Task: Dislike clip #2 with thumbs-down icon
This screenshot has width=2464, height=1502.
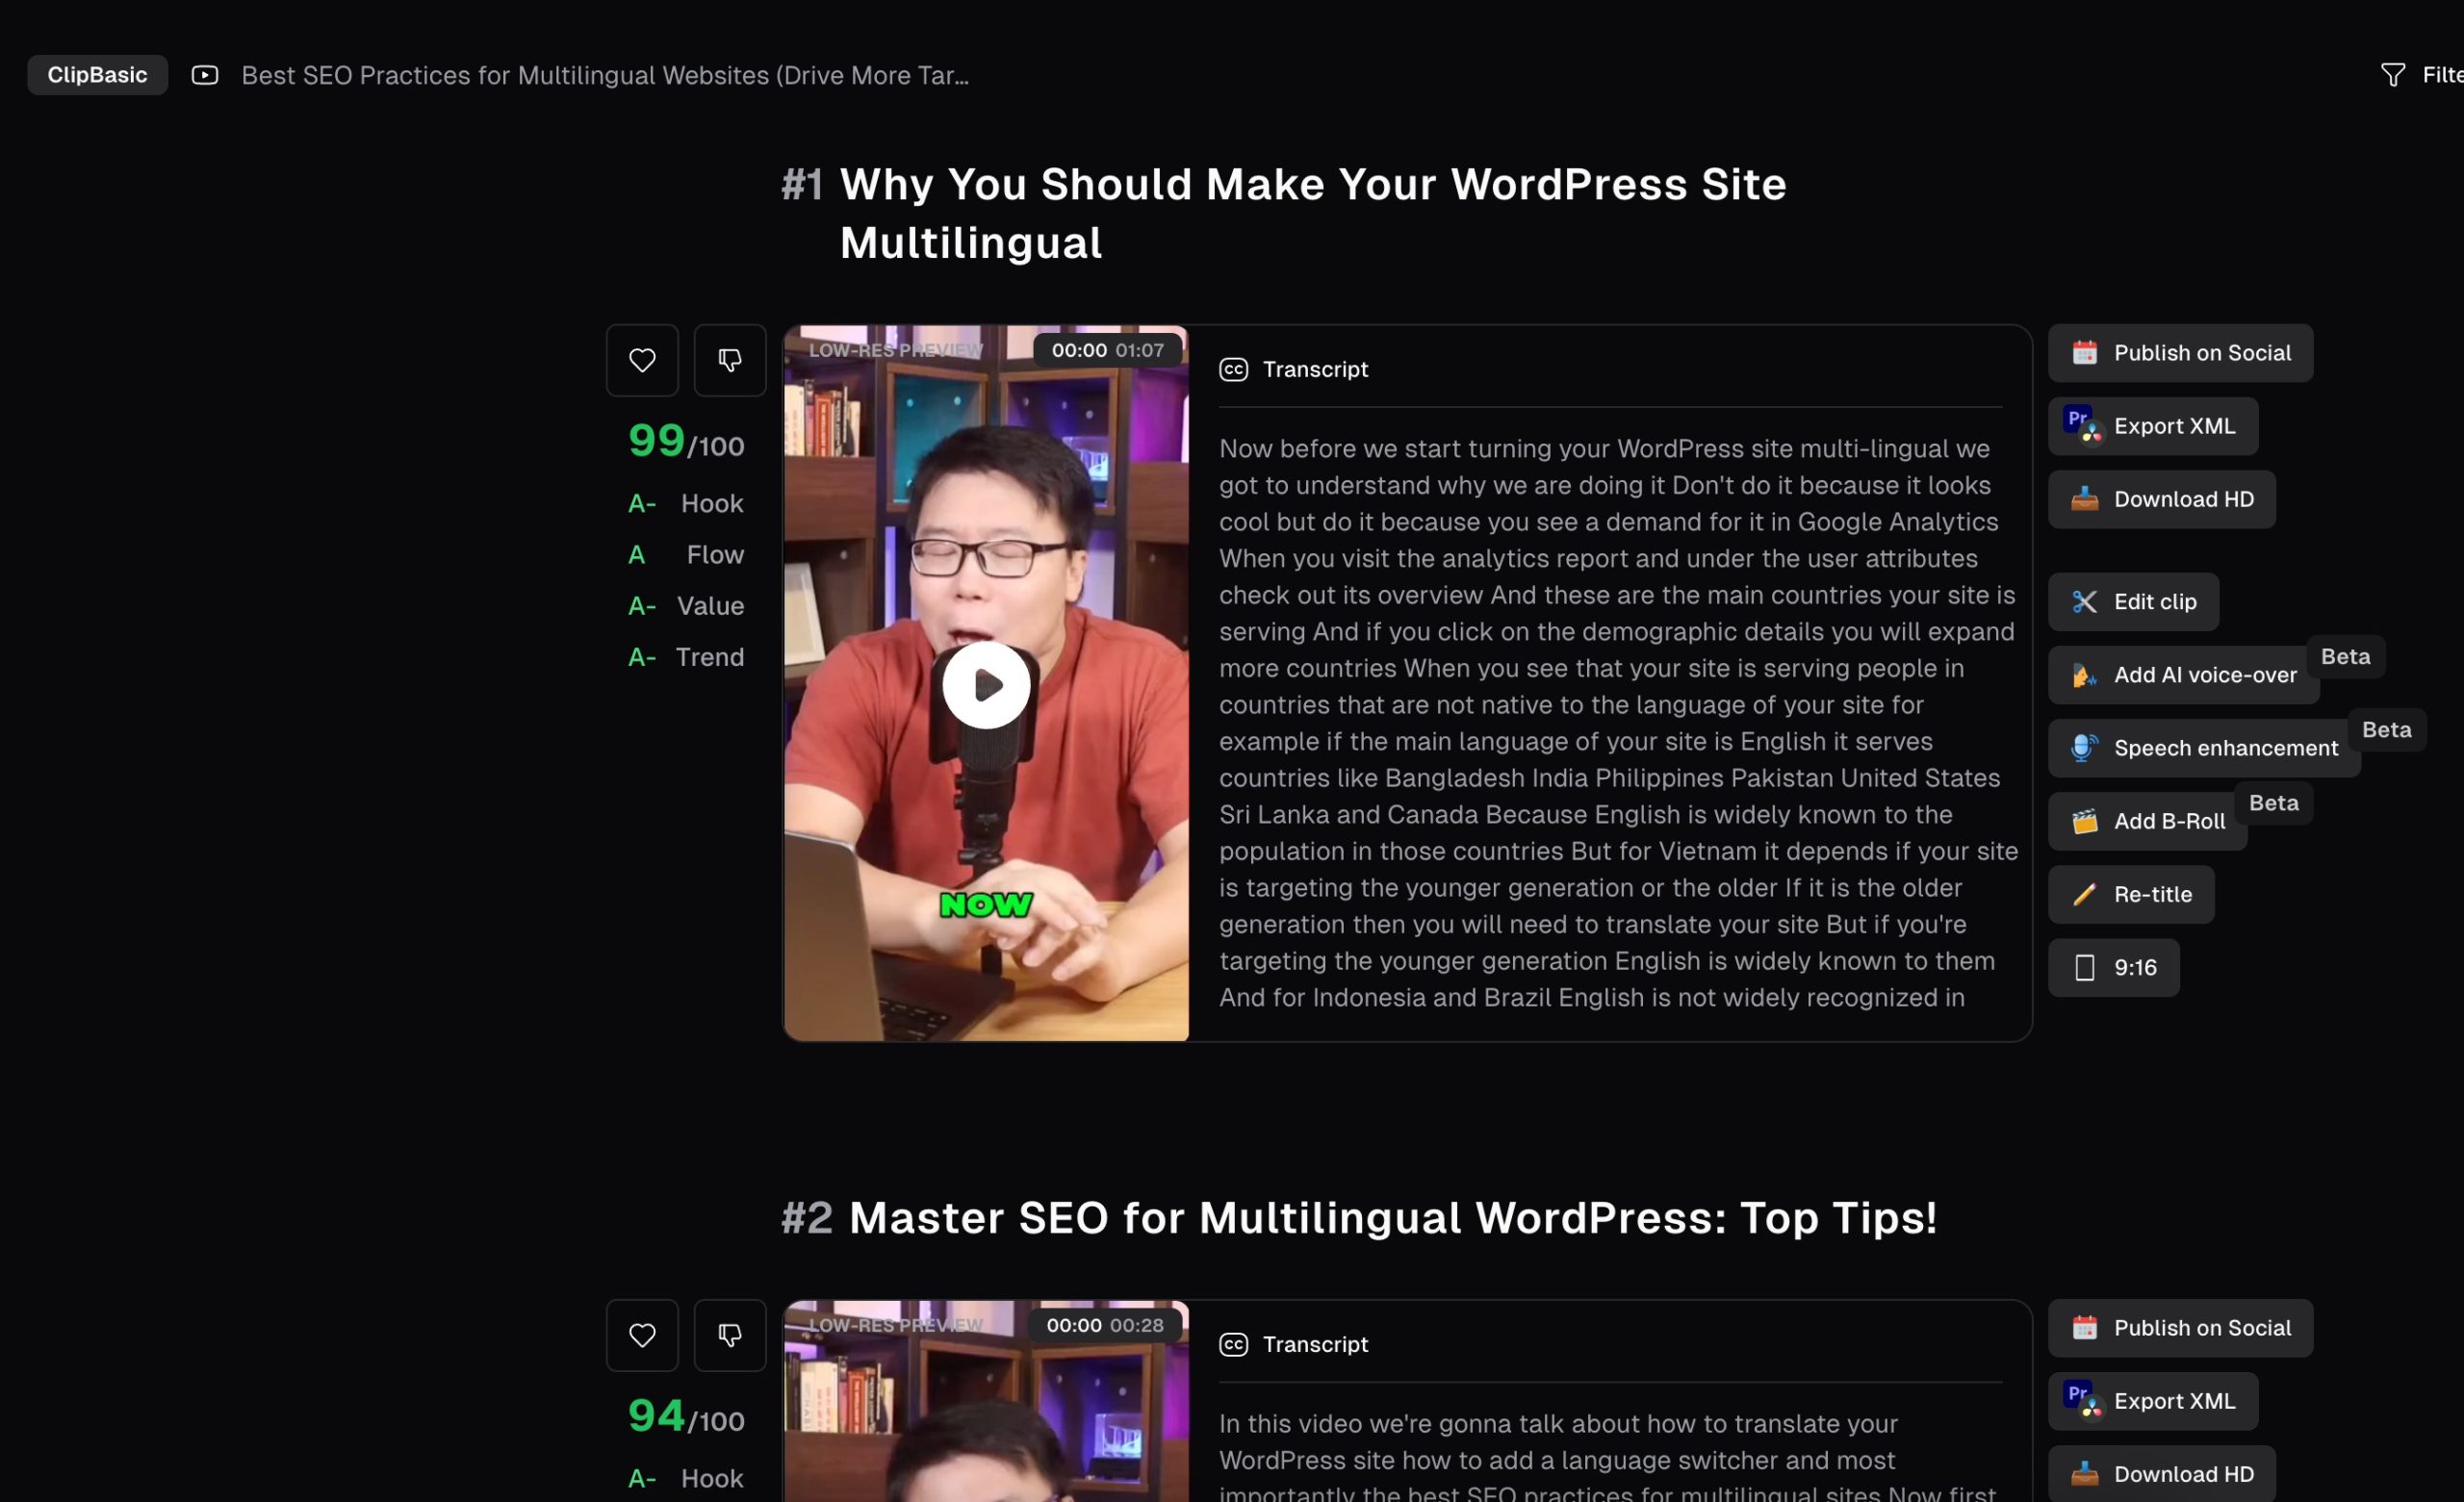Action: pos(730,1335)
